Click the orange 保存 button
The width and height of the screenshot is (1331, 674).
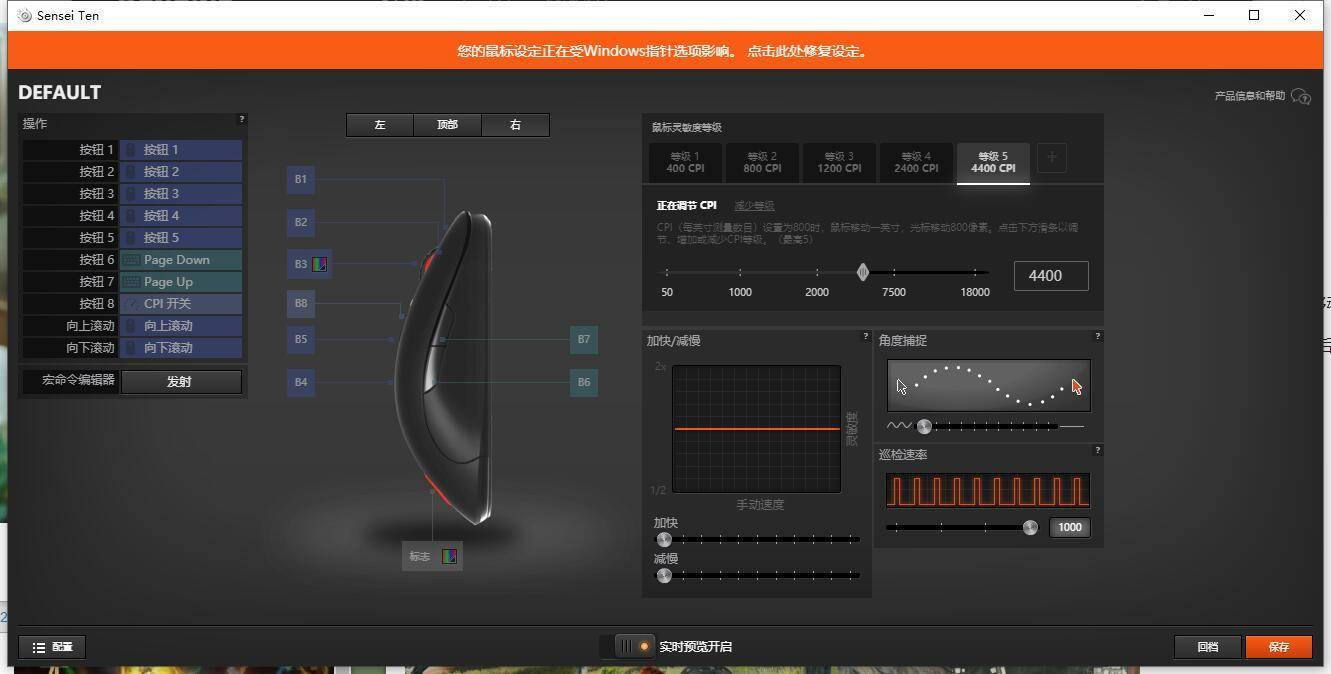click(1279, 647)
